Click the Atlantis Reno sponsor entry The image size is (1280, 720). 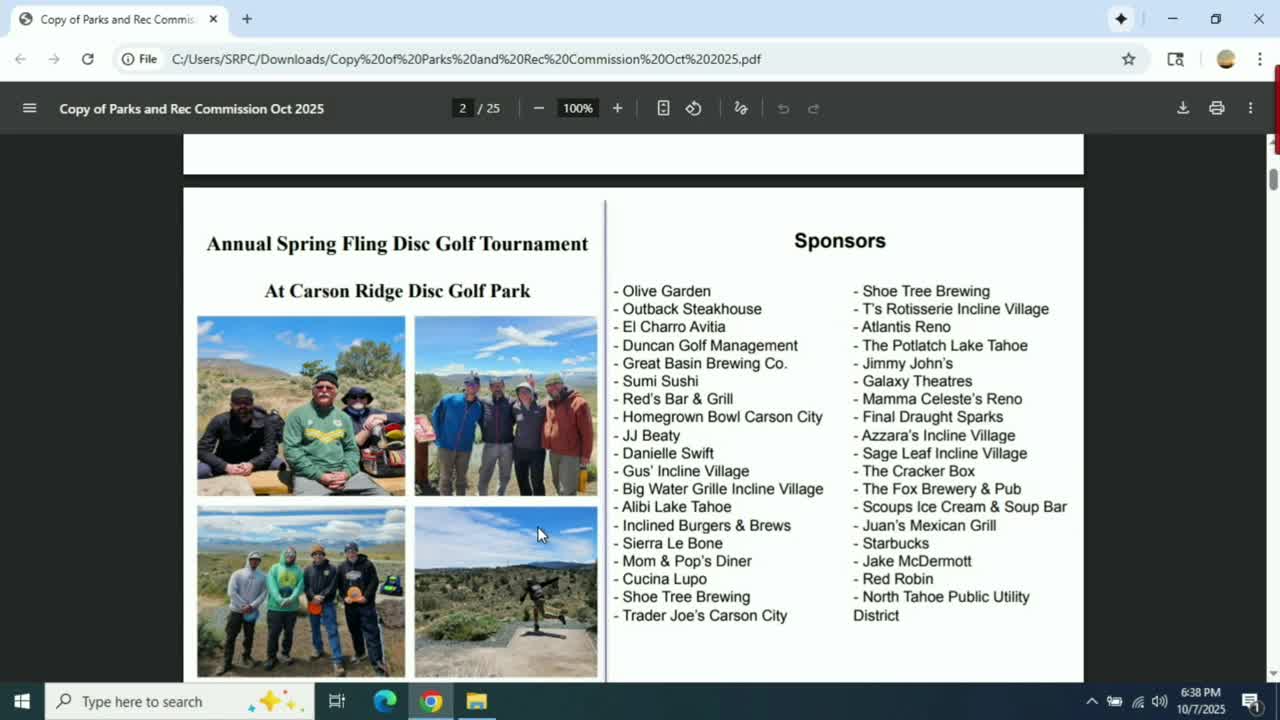[x=902, y=327]
